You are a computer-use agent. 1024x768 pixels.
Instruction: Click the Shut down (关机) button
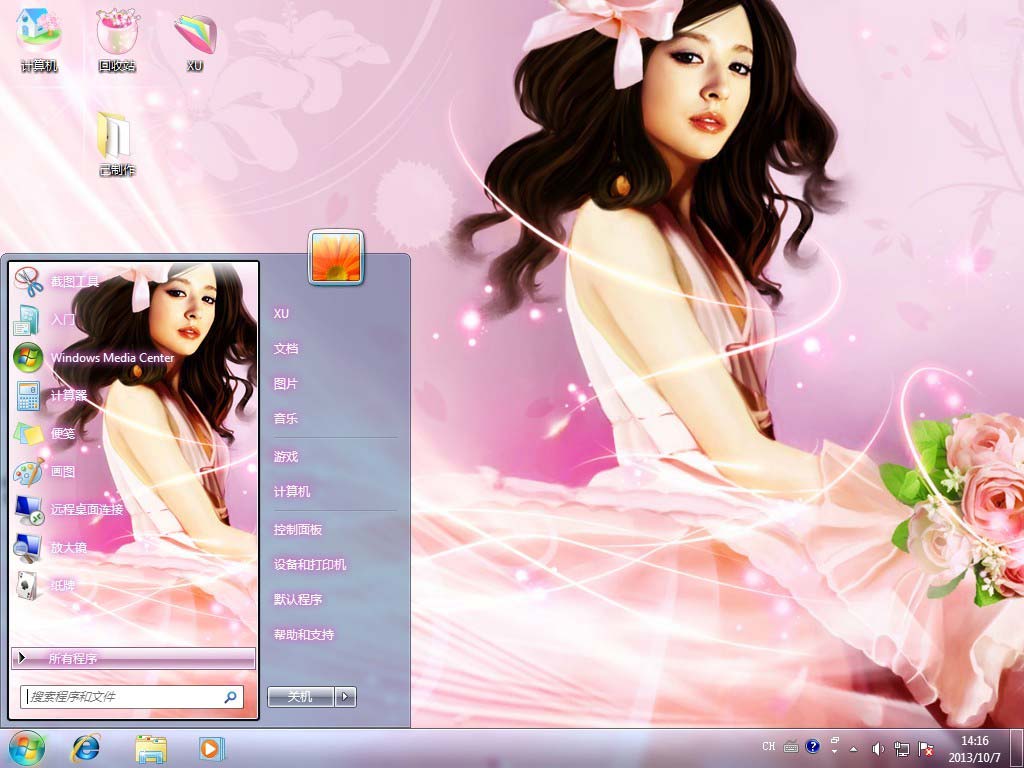tap(300, 697)
